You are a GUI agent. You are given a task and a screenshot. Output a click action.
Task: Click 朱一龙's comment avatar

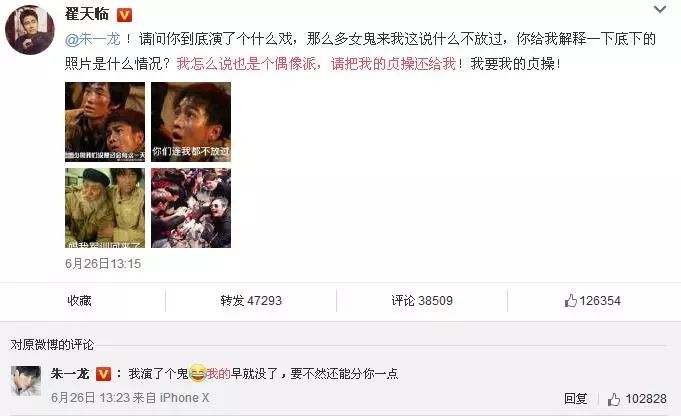pos(26,380)
